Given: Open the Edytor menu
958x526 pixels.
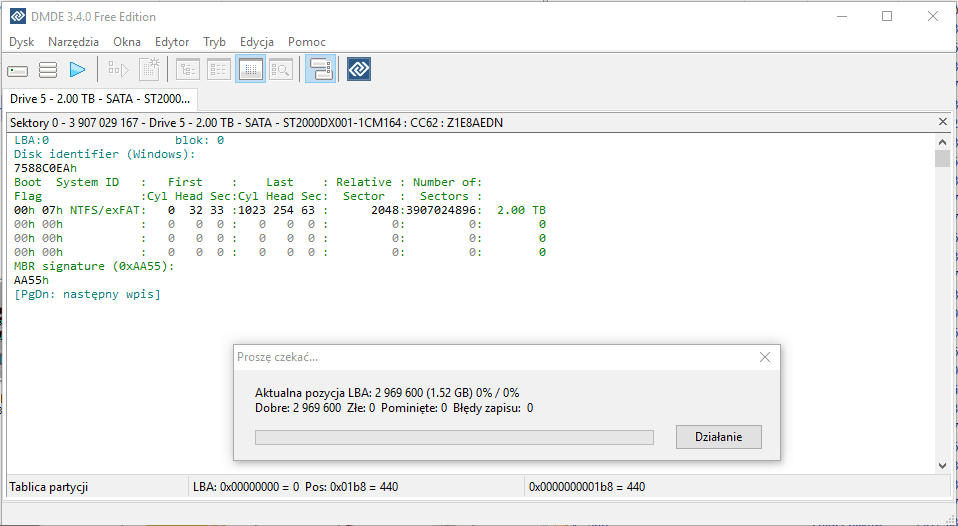Looking at the screenshot, I should click(x=172, y=42).
